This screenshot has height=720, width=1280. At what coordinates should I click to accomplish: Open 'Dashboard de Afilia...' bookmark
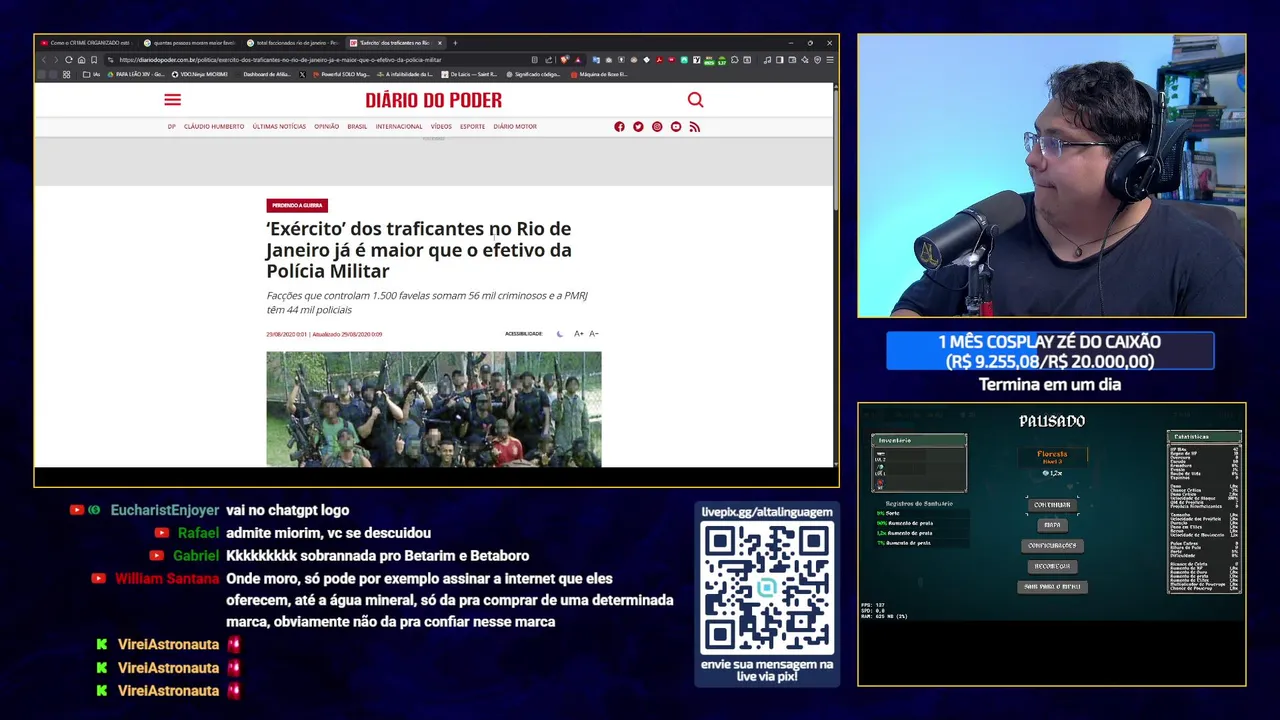coord(264,74)
